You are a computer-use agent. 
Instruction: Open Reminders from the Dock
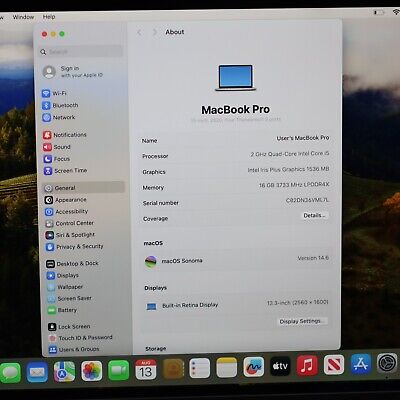point(200,368)
